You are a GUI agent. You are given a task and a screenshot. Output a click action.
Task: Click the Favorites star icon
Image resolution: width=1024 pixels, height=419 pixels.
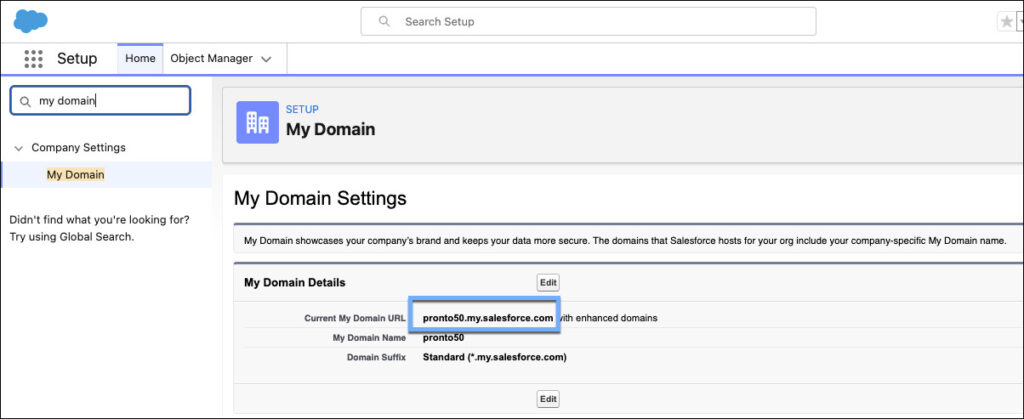click(x=1005, y=22)
